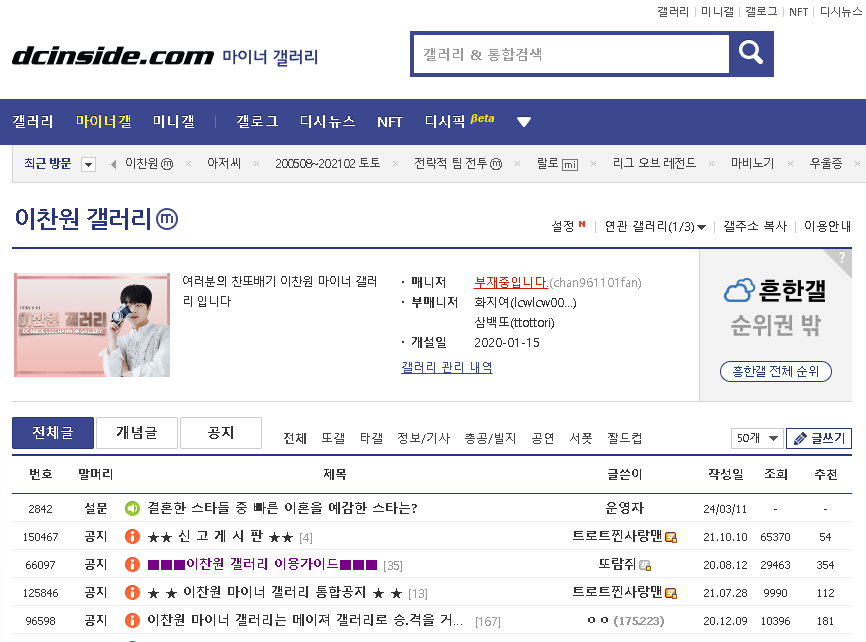Open 갤로그 in the navigation bar
866x642 pixels.
coord(257,122)
